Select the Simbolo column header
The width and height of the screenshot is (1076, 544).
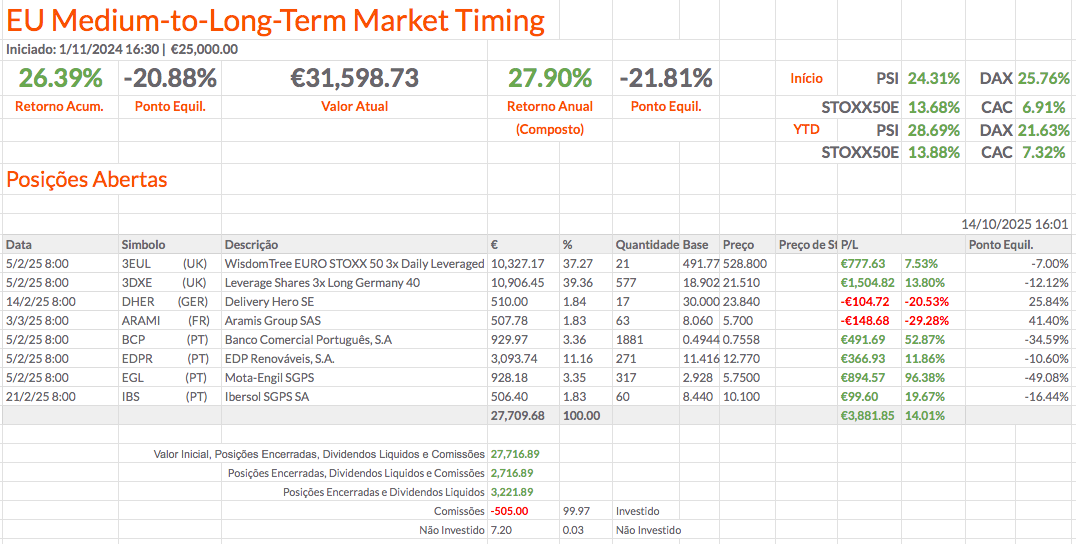pos(144,244)
